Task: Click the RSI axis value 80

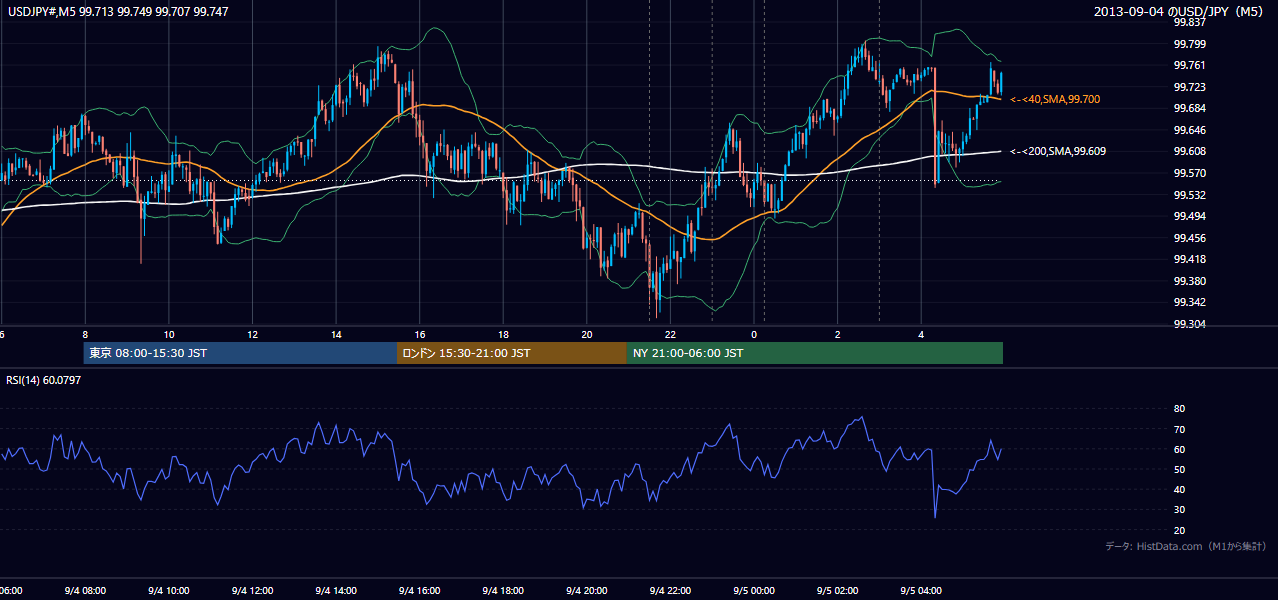Action: 1179,409
